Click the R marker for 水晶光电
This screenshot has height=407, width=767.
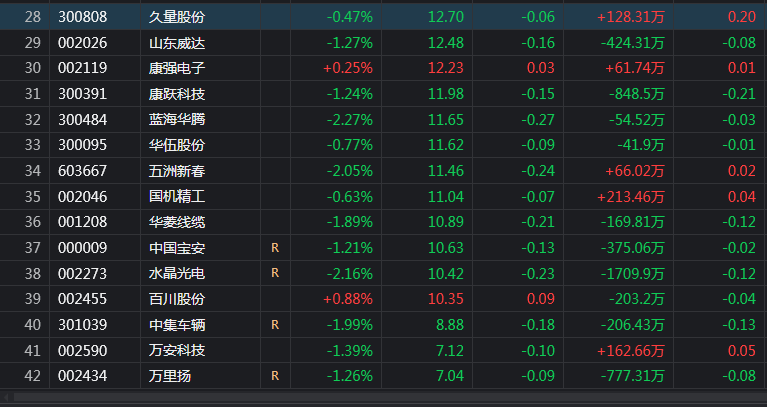click(274, 273)
